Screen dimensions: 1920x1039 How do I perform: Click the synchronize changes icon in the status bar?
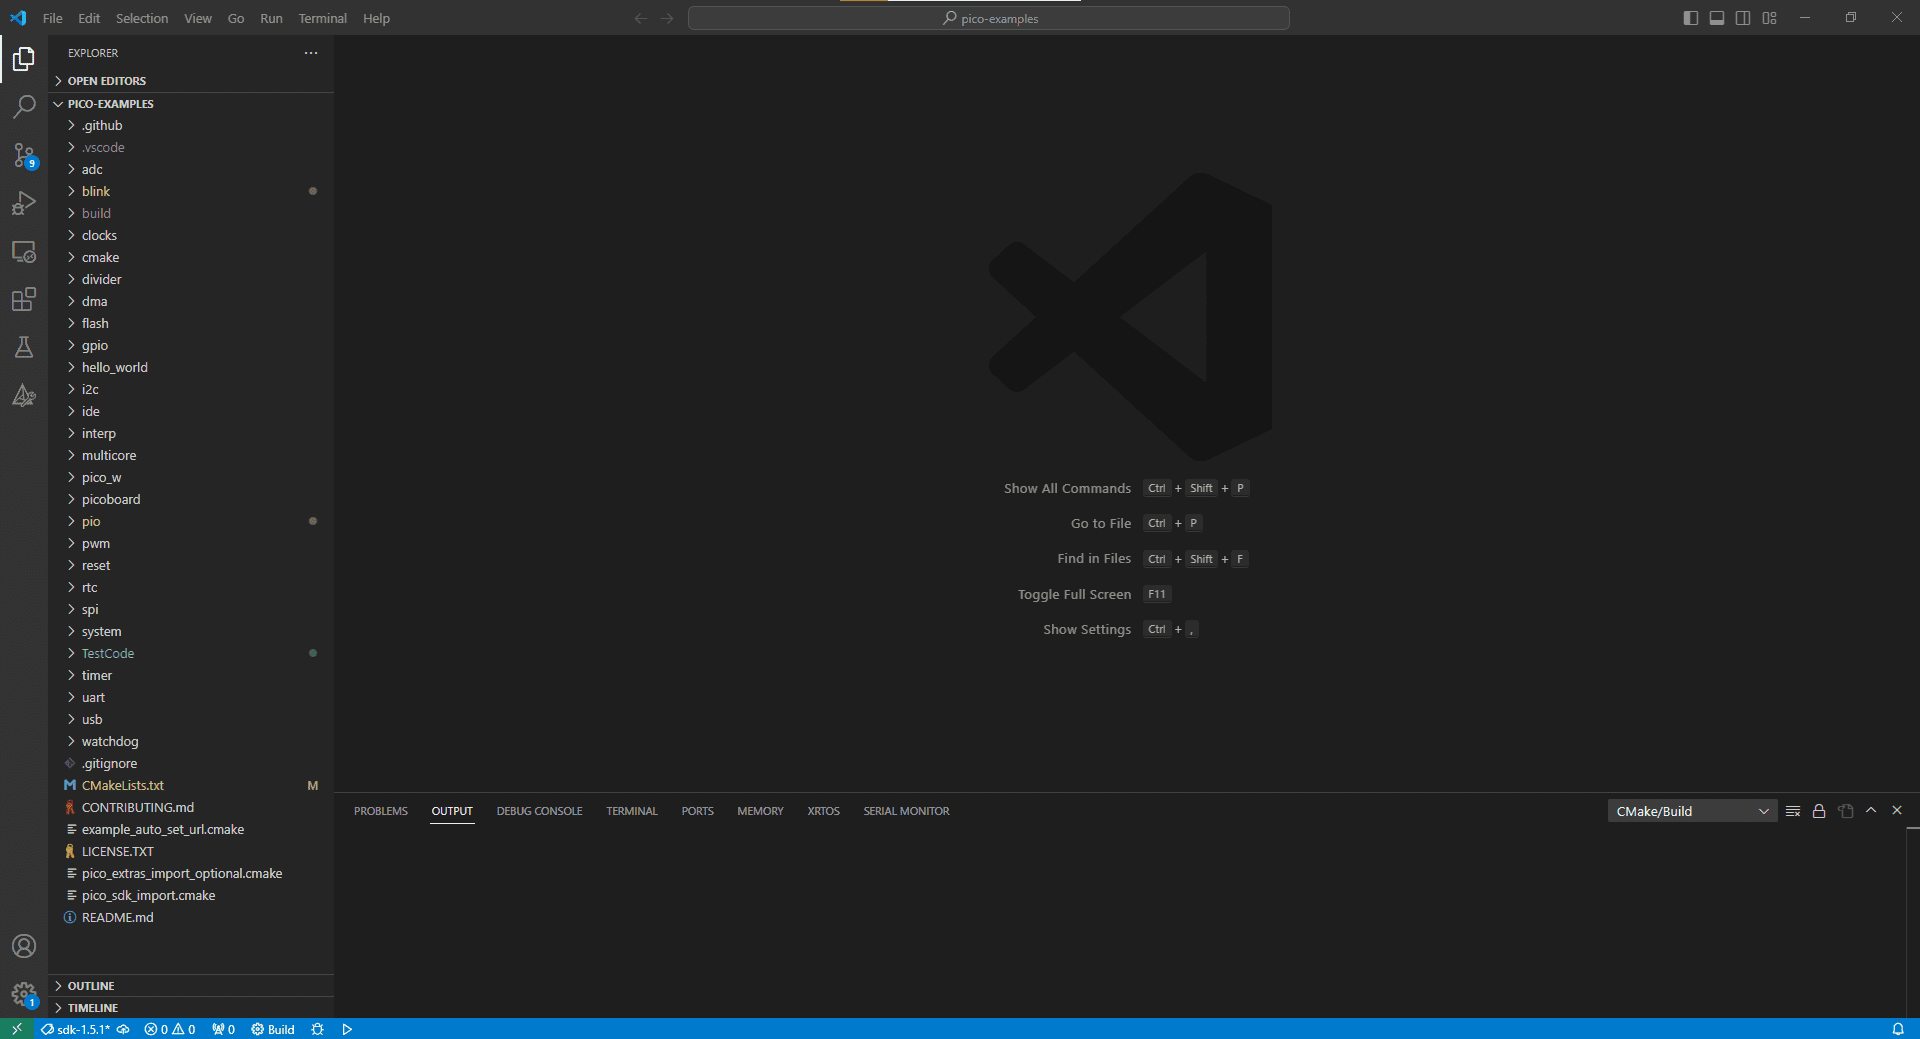click(x=123, y=1029)
